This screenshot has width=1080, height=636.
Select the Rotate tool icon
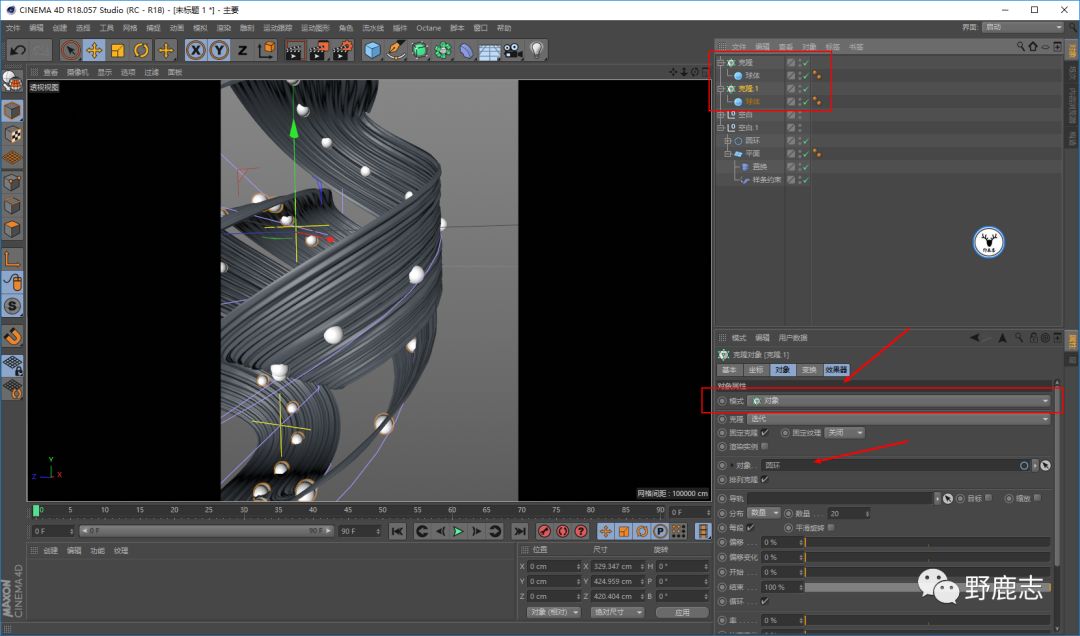[141, 50]
